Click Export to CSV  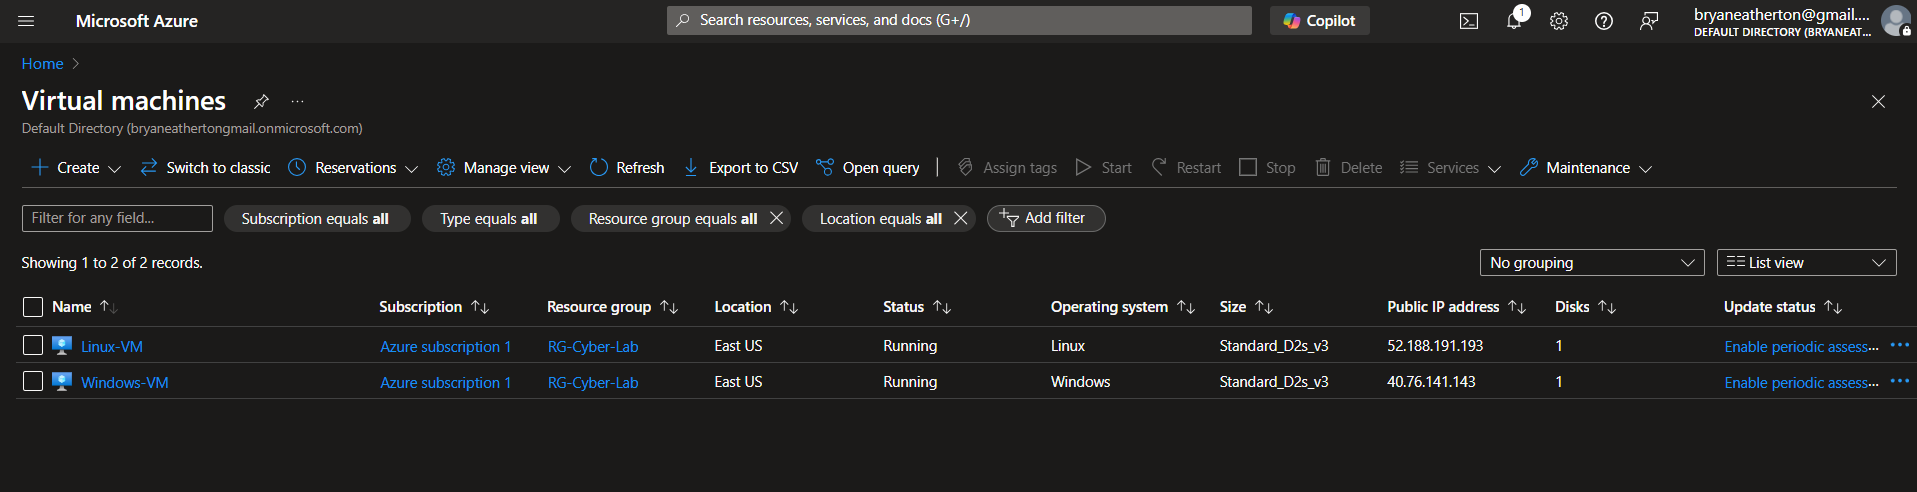click(741, 168)
